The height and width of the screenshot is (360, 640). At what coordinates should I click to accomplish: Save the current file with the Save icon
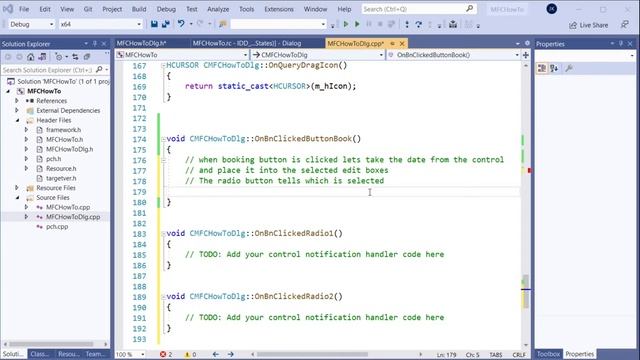coord(154,24)
